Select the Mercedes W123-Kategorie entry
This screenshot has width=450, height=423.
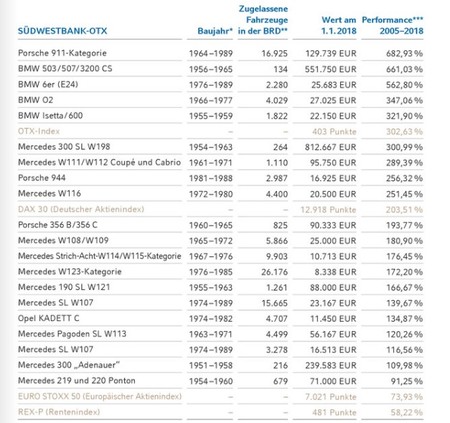pyautogui.click(x=70, y=272)
